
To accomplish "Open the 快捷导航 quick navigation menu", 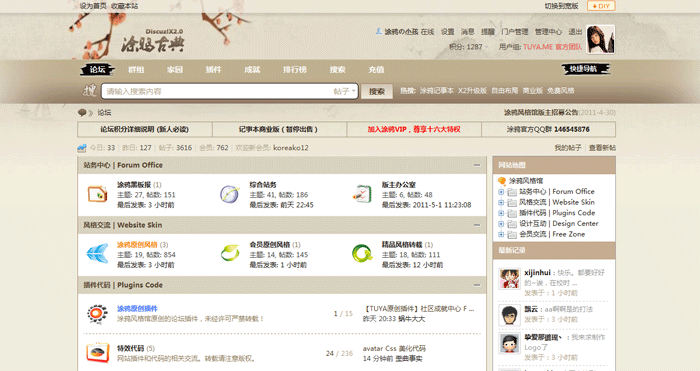I will click(x=585, y=69).
